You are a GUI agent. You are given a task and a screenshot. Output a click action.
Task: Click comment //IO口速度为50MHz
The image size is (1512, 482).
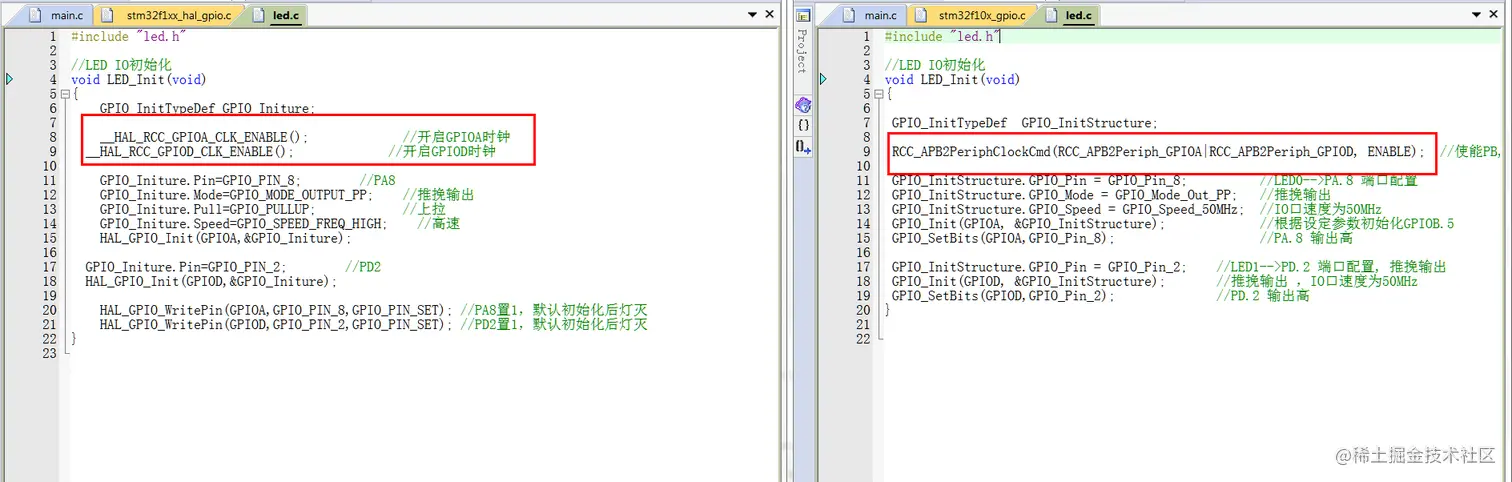click(x=1321, y=209)
